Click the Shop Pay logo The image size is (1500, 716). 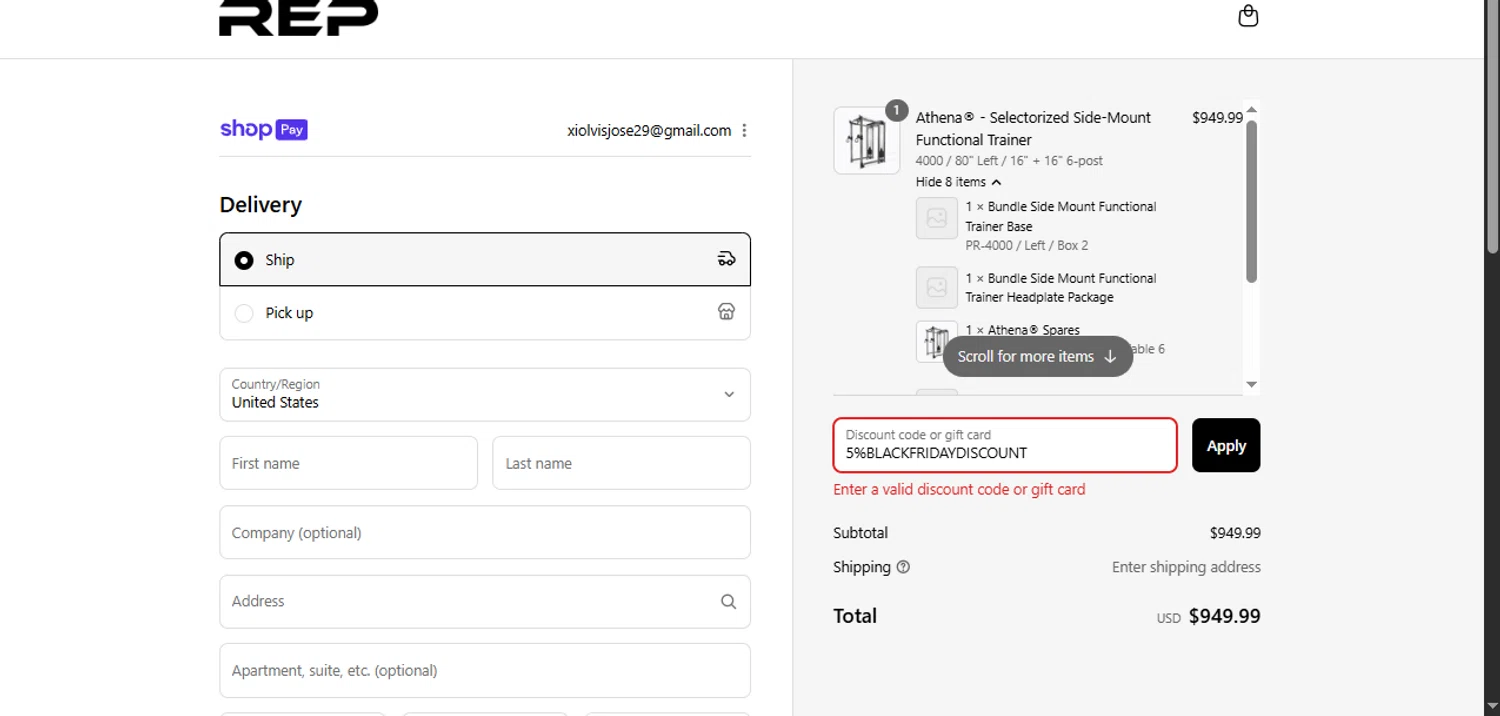coord(263,130)
